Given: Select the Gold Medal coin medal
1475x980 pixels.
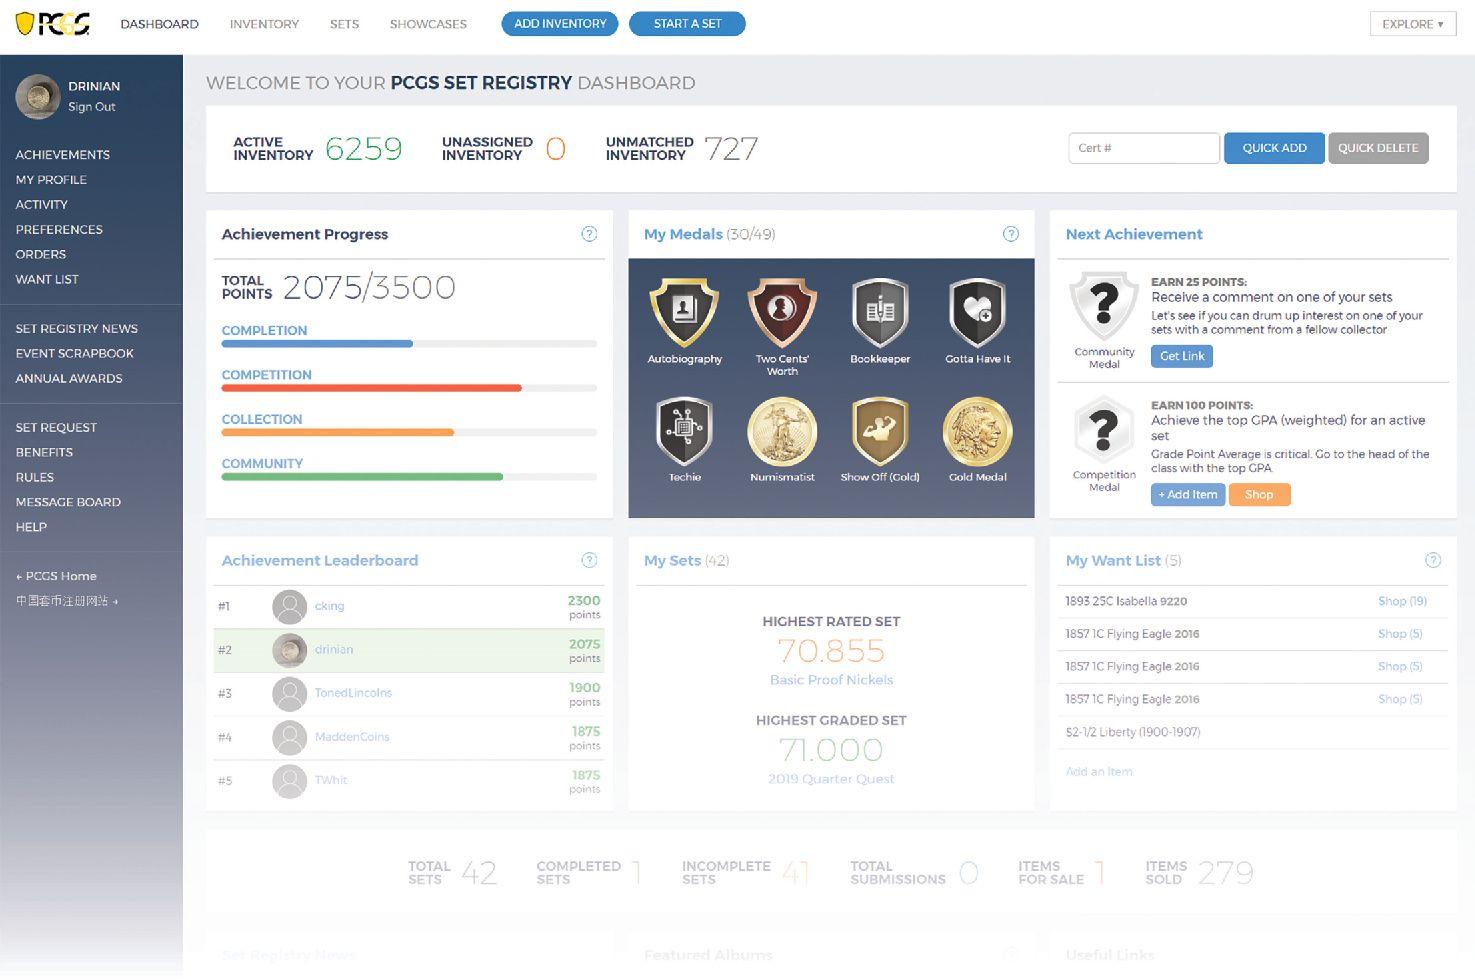Looking at the screenshot, I should tap(978, 432).
